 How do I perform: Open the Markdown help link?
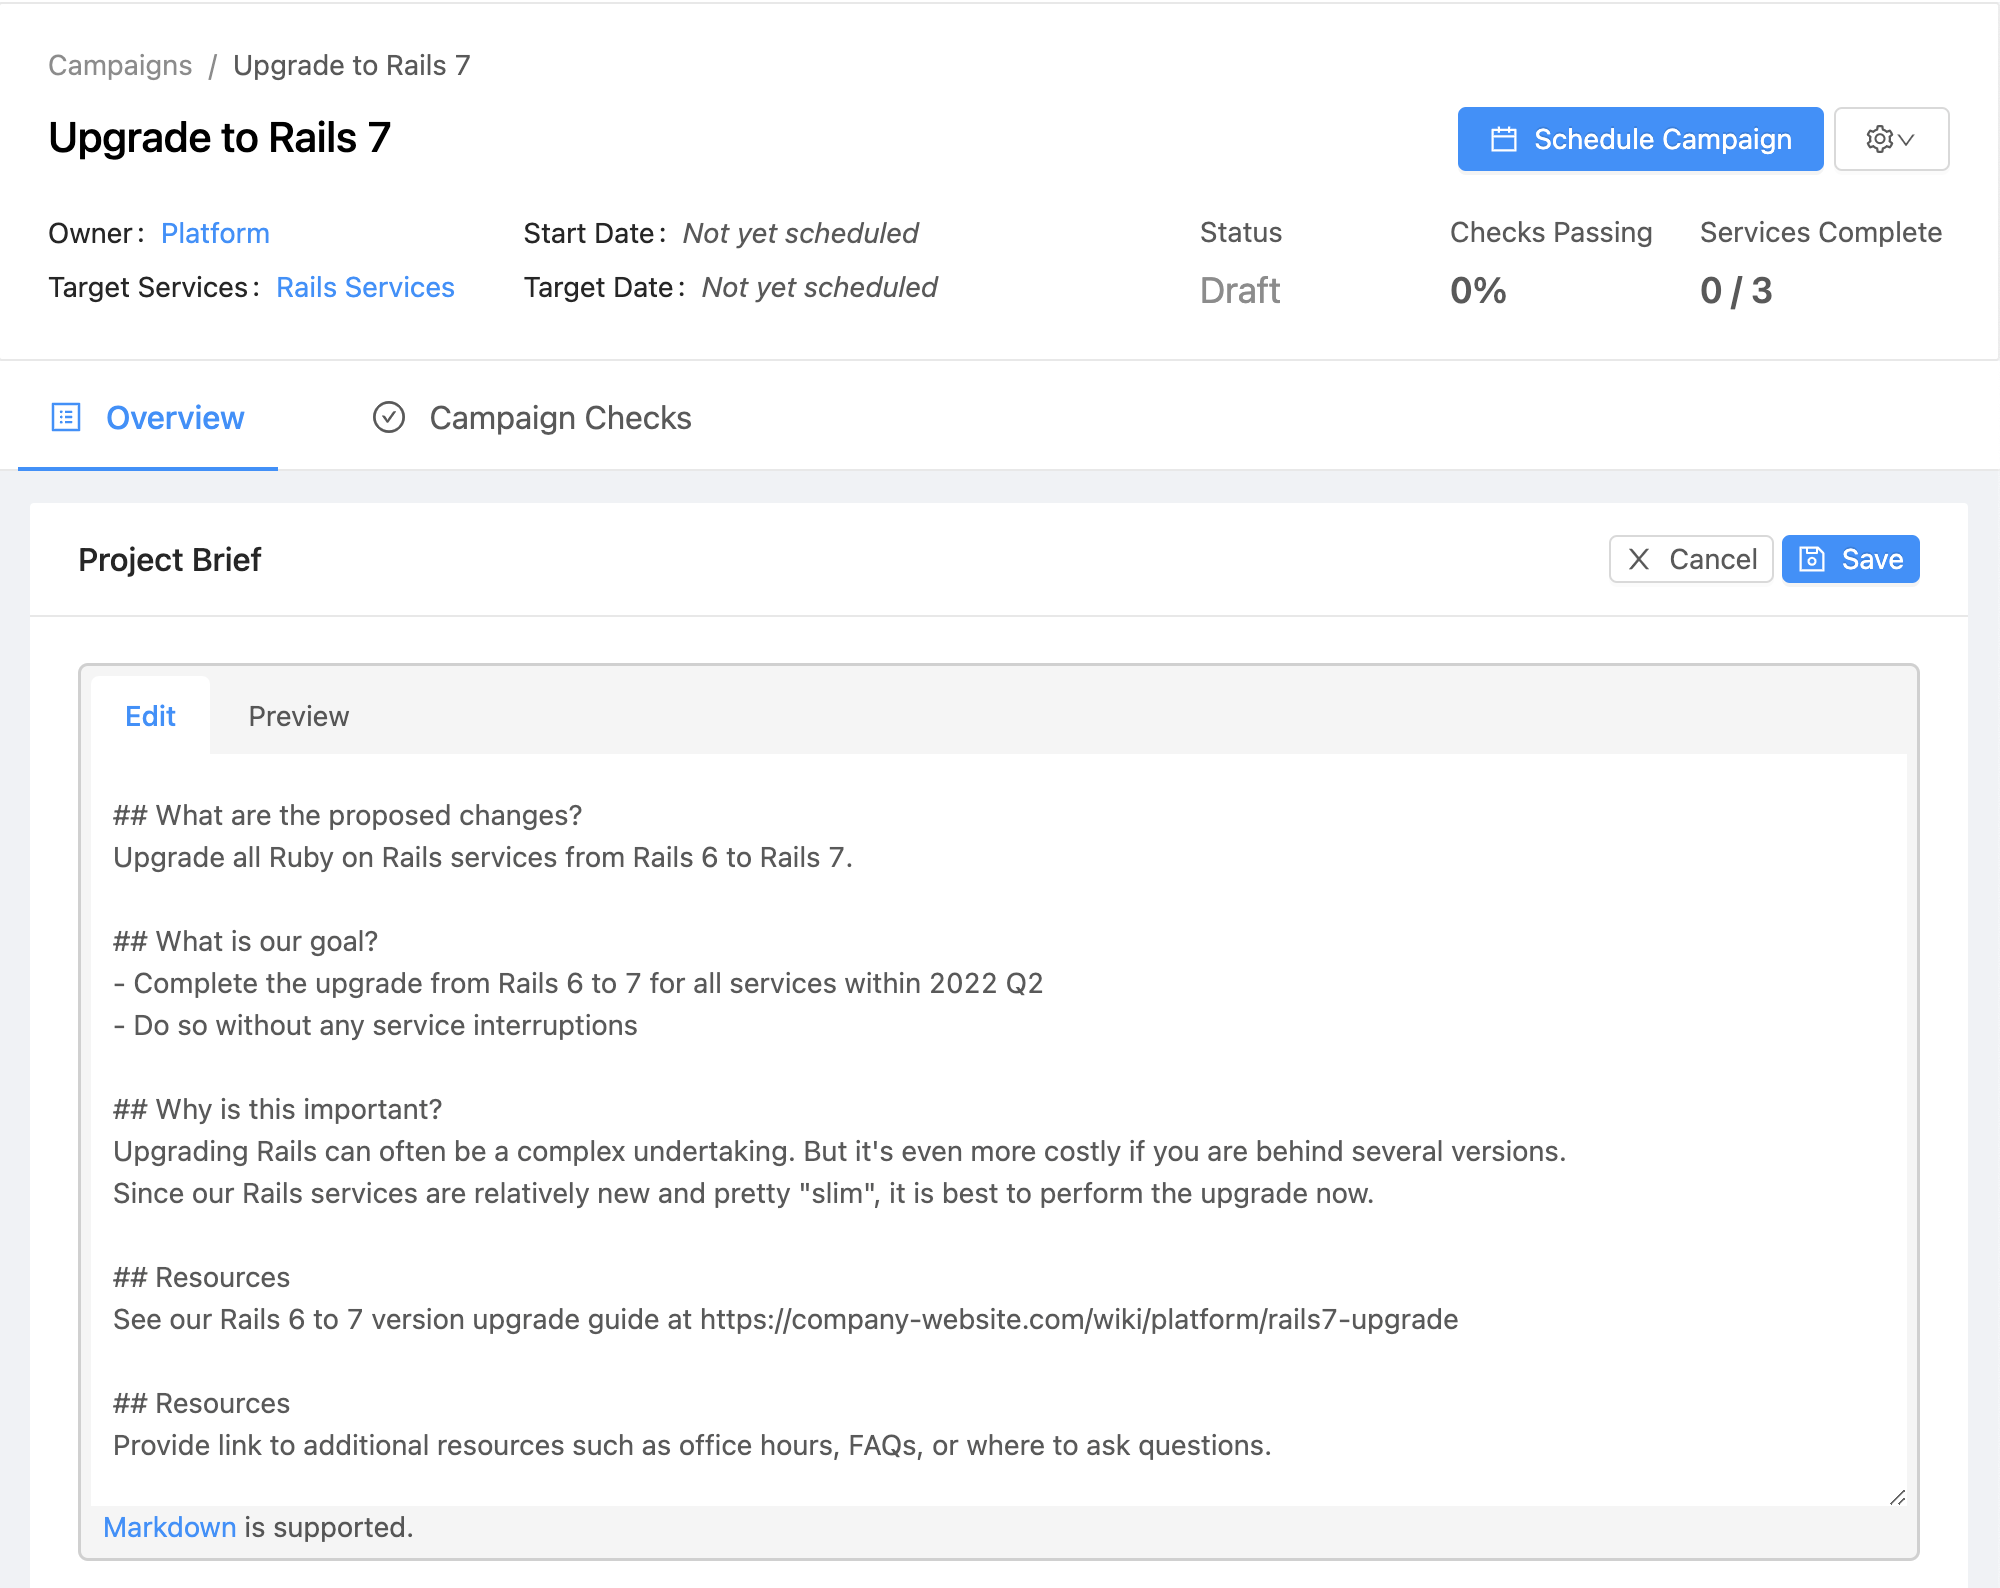click(170, 1527)
